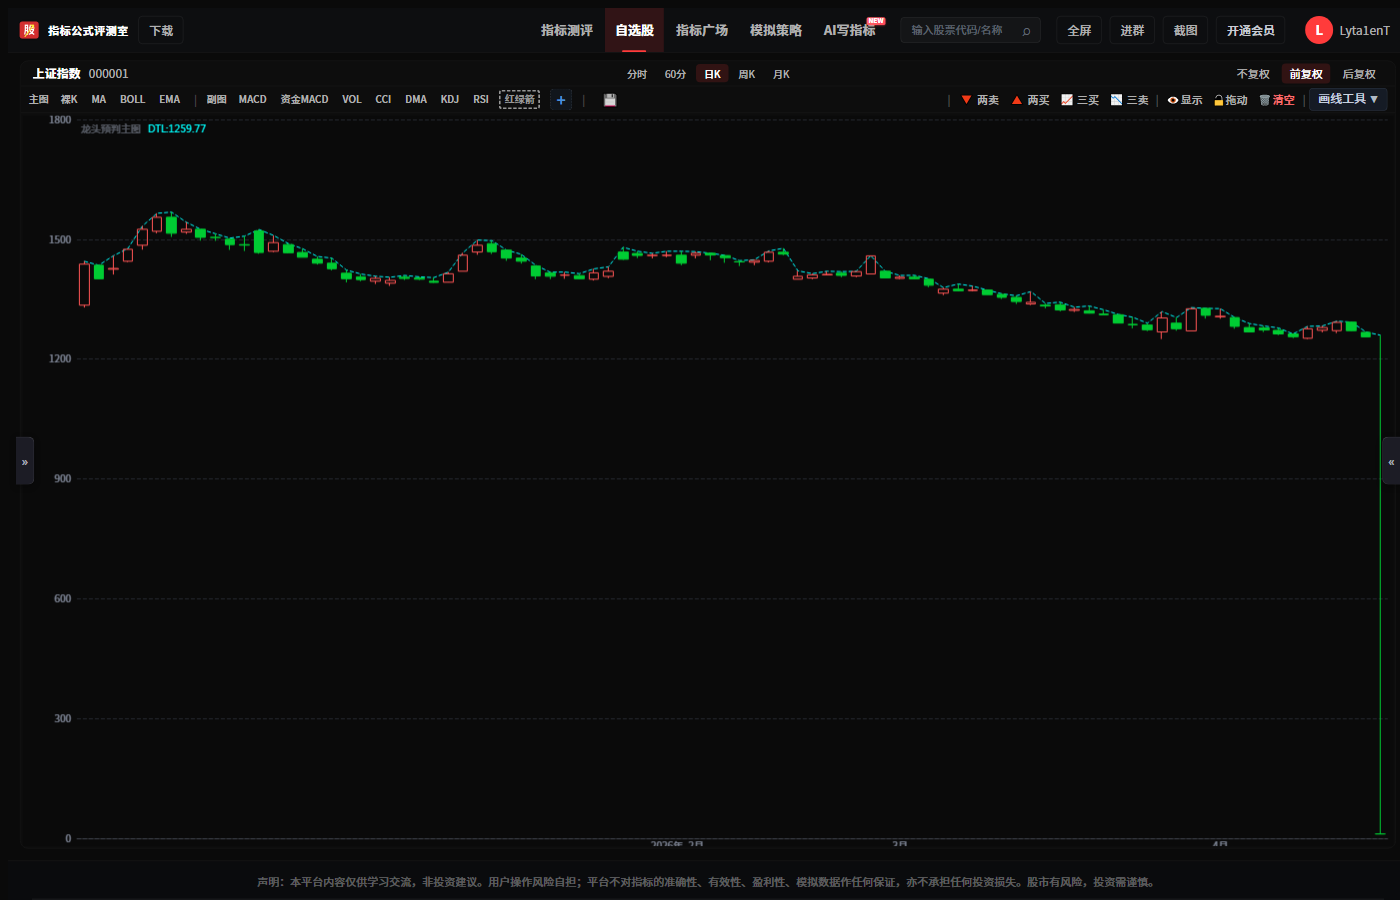
Task: Select the DMA sub-chart indicator
Action: point(416,100)
